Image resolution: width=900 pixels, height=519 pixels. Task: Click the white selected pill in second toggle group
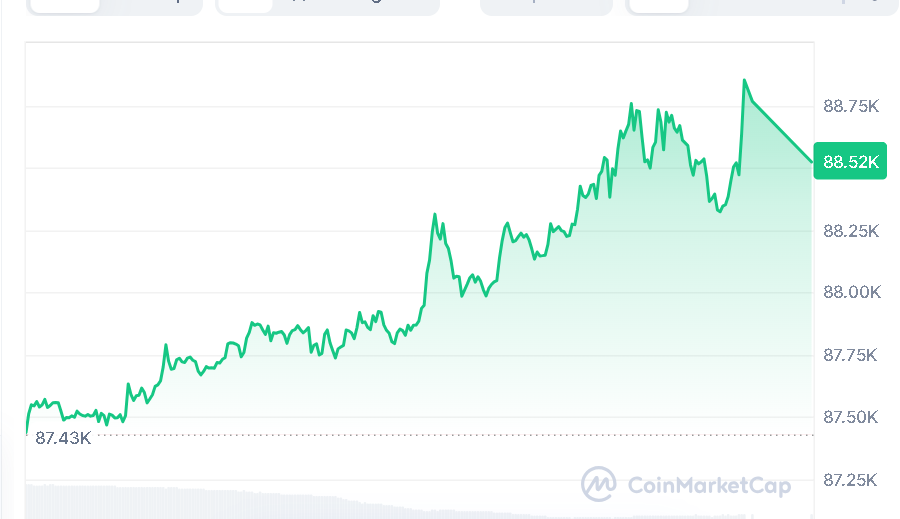(x=244, y=5)
